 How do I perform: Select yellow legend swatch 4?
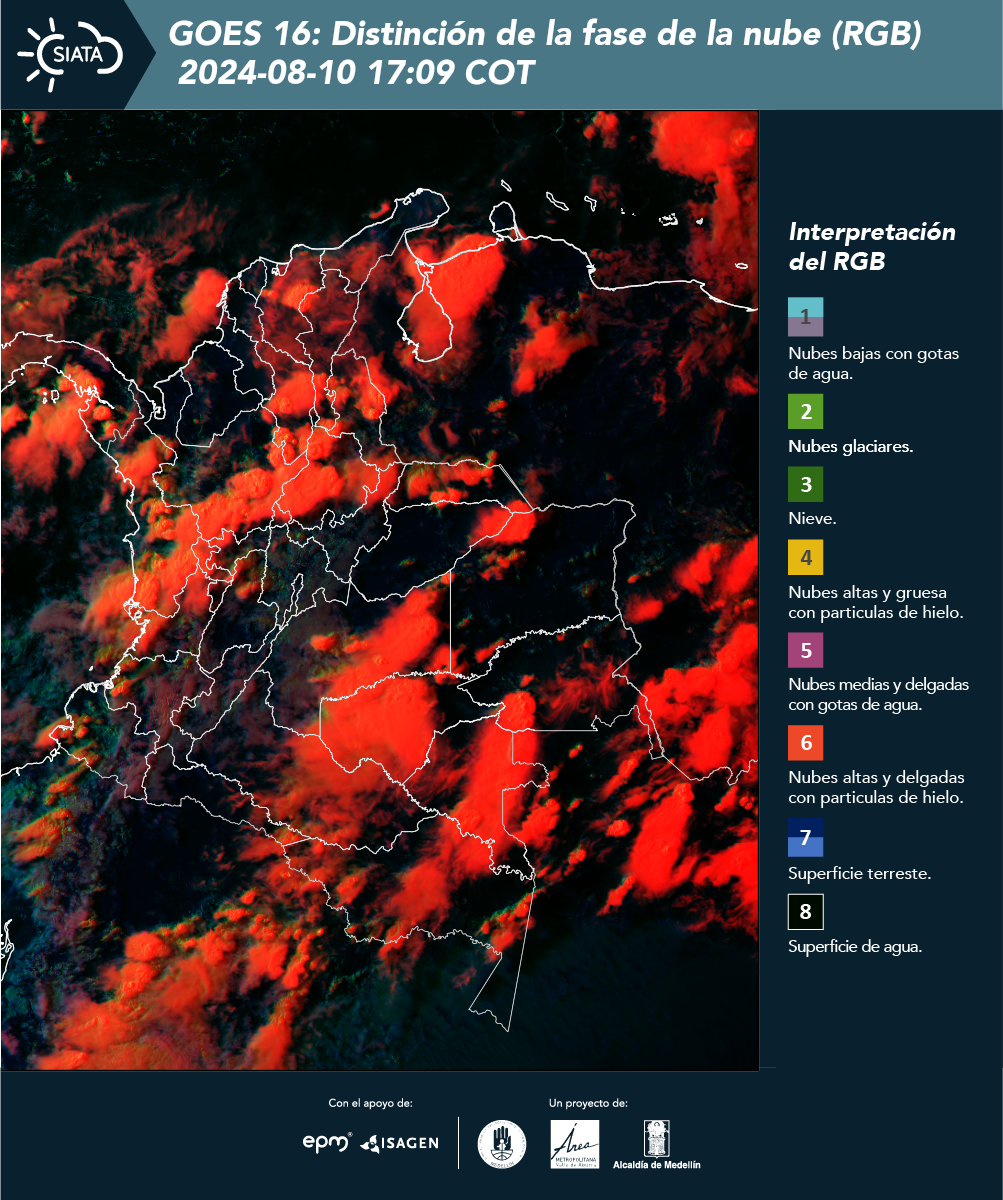pos(805,557)
